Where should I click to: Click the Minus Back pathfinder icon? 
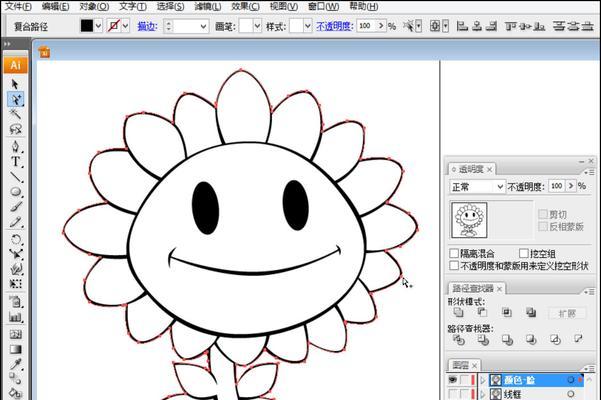(578, 339)
